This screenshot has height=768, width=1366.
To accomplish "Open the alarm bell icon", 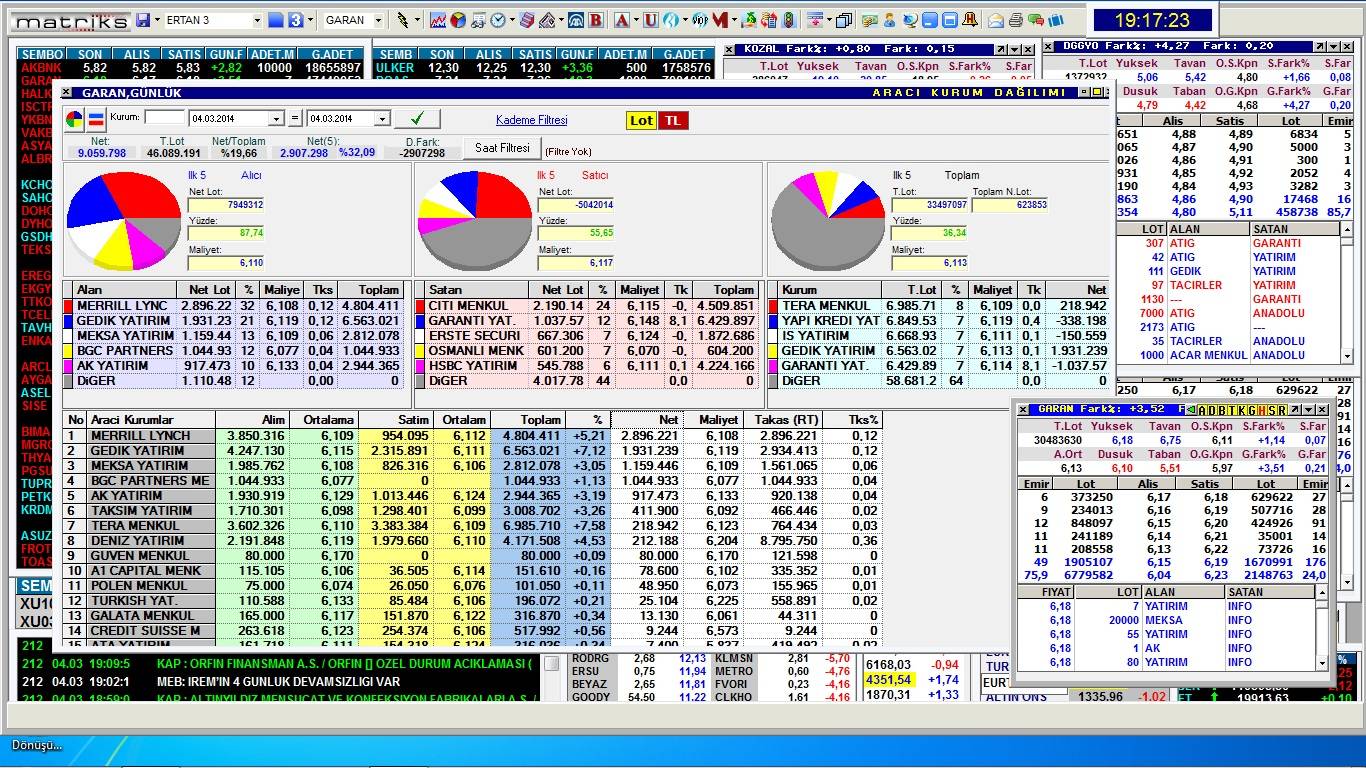I will [x=971, y=20].
